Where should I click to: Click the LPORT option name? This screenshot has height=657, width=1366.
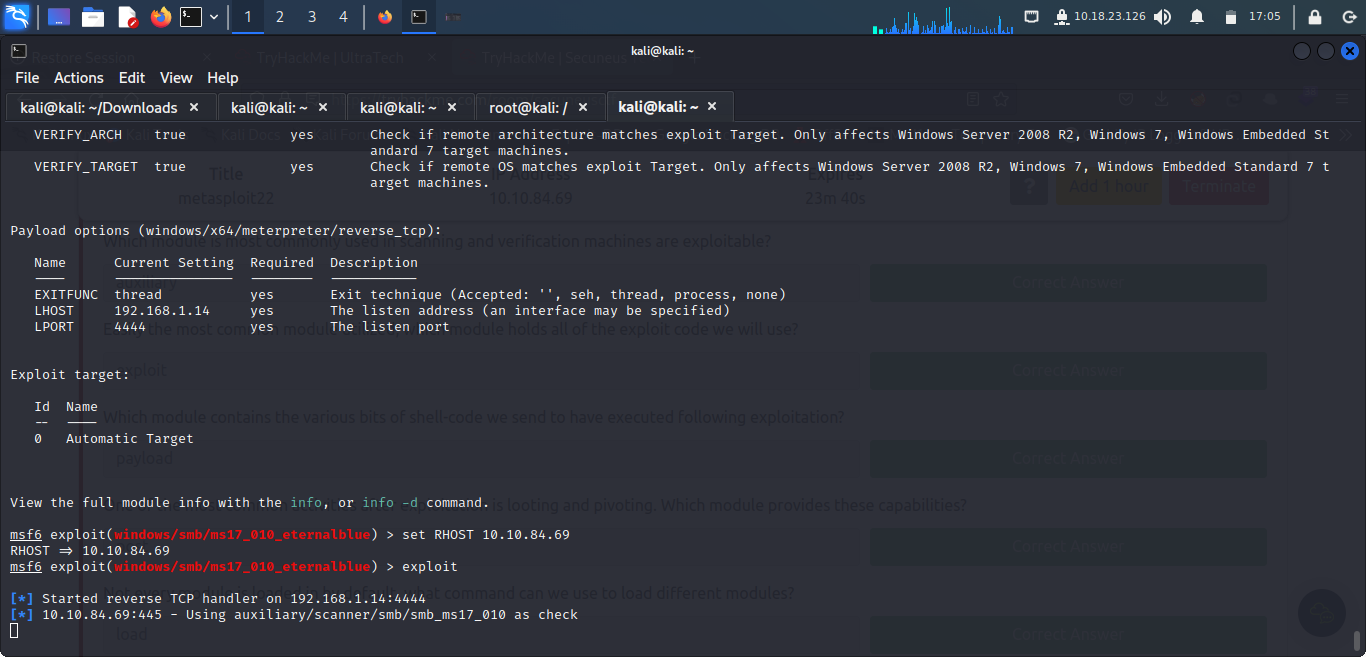tap(54, 327)
